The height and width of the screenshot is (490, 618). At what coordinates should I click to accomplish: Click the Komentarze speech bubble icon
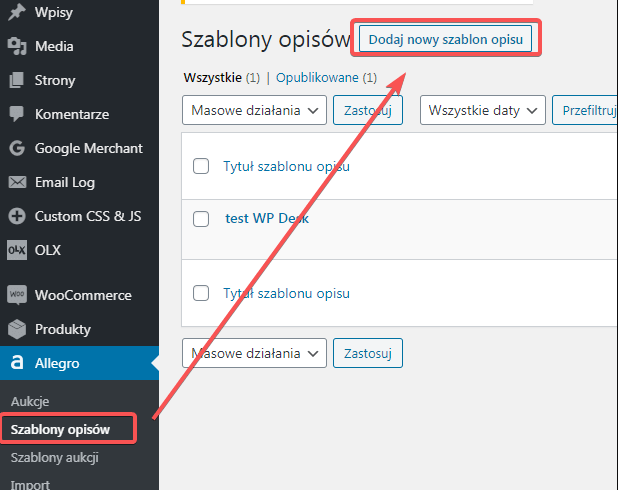[17, 114]
